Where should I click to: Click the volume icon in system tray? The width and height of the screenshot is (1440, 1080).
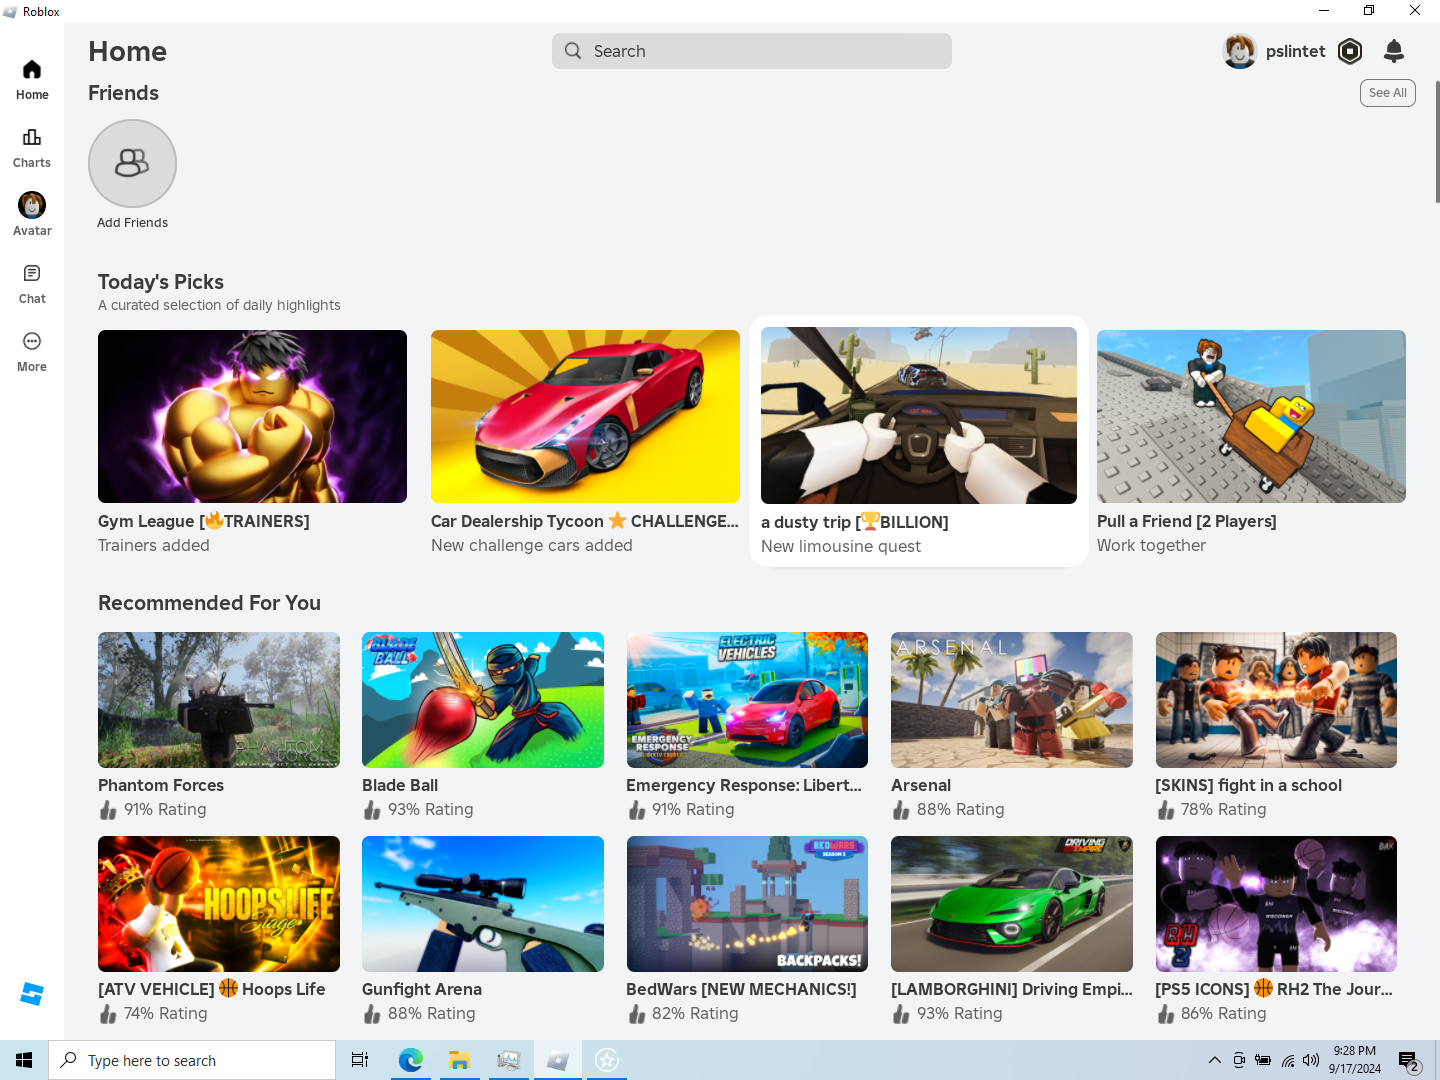pos(1311,1060)
